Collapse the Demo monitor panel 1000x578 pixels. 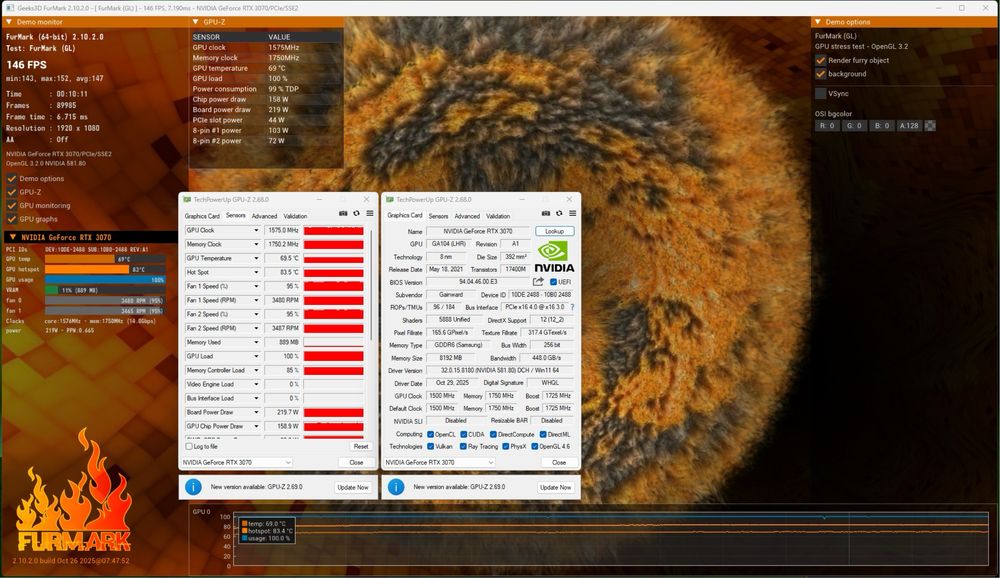9,22
